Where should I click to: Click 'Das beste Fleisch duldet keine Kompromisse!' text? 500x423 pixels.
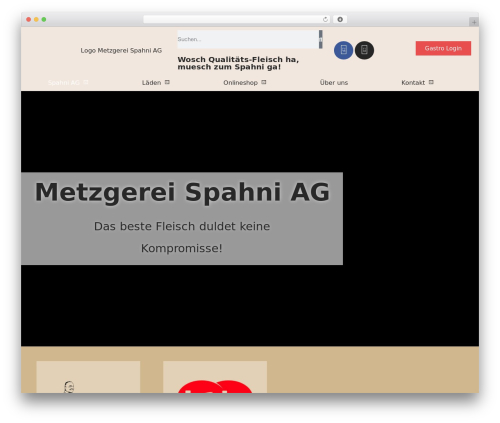point(182,237)
